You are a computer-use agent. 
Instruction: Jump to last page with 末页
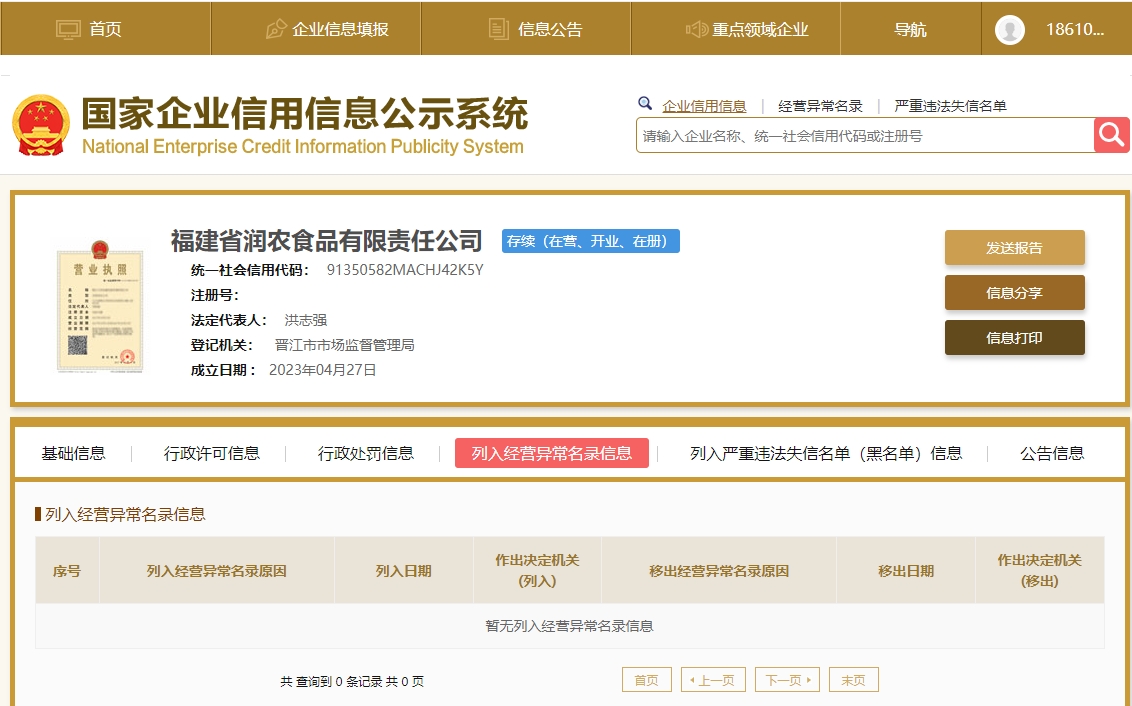853,680
